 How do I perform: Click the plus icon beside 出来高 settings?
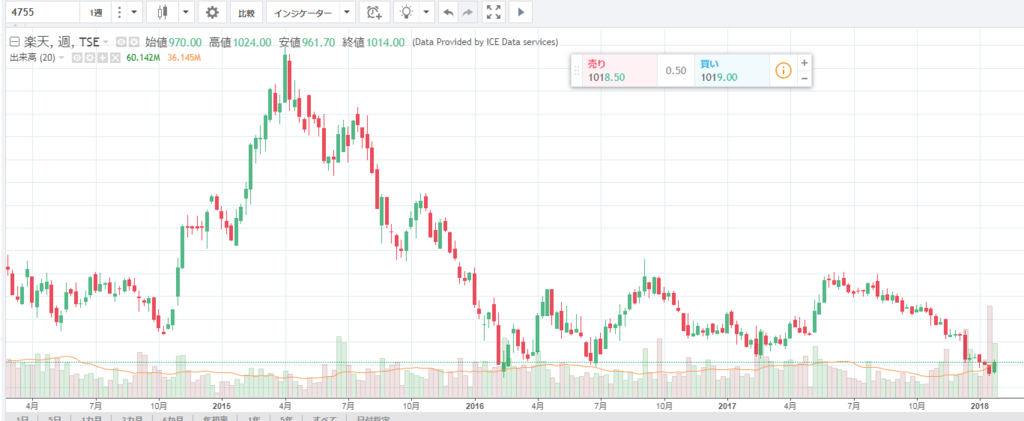pos(103,58)
